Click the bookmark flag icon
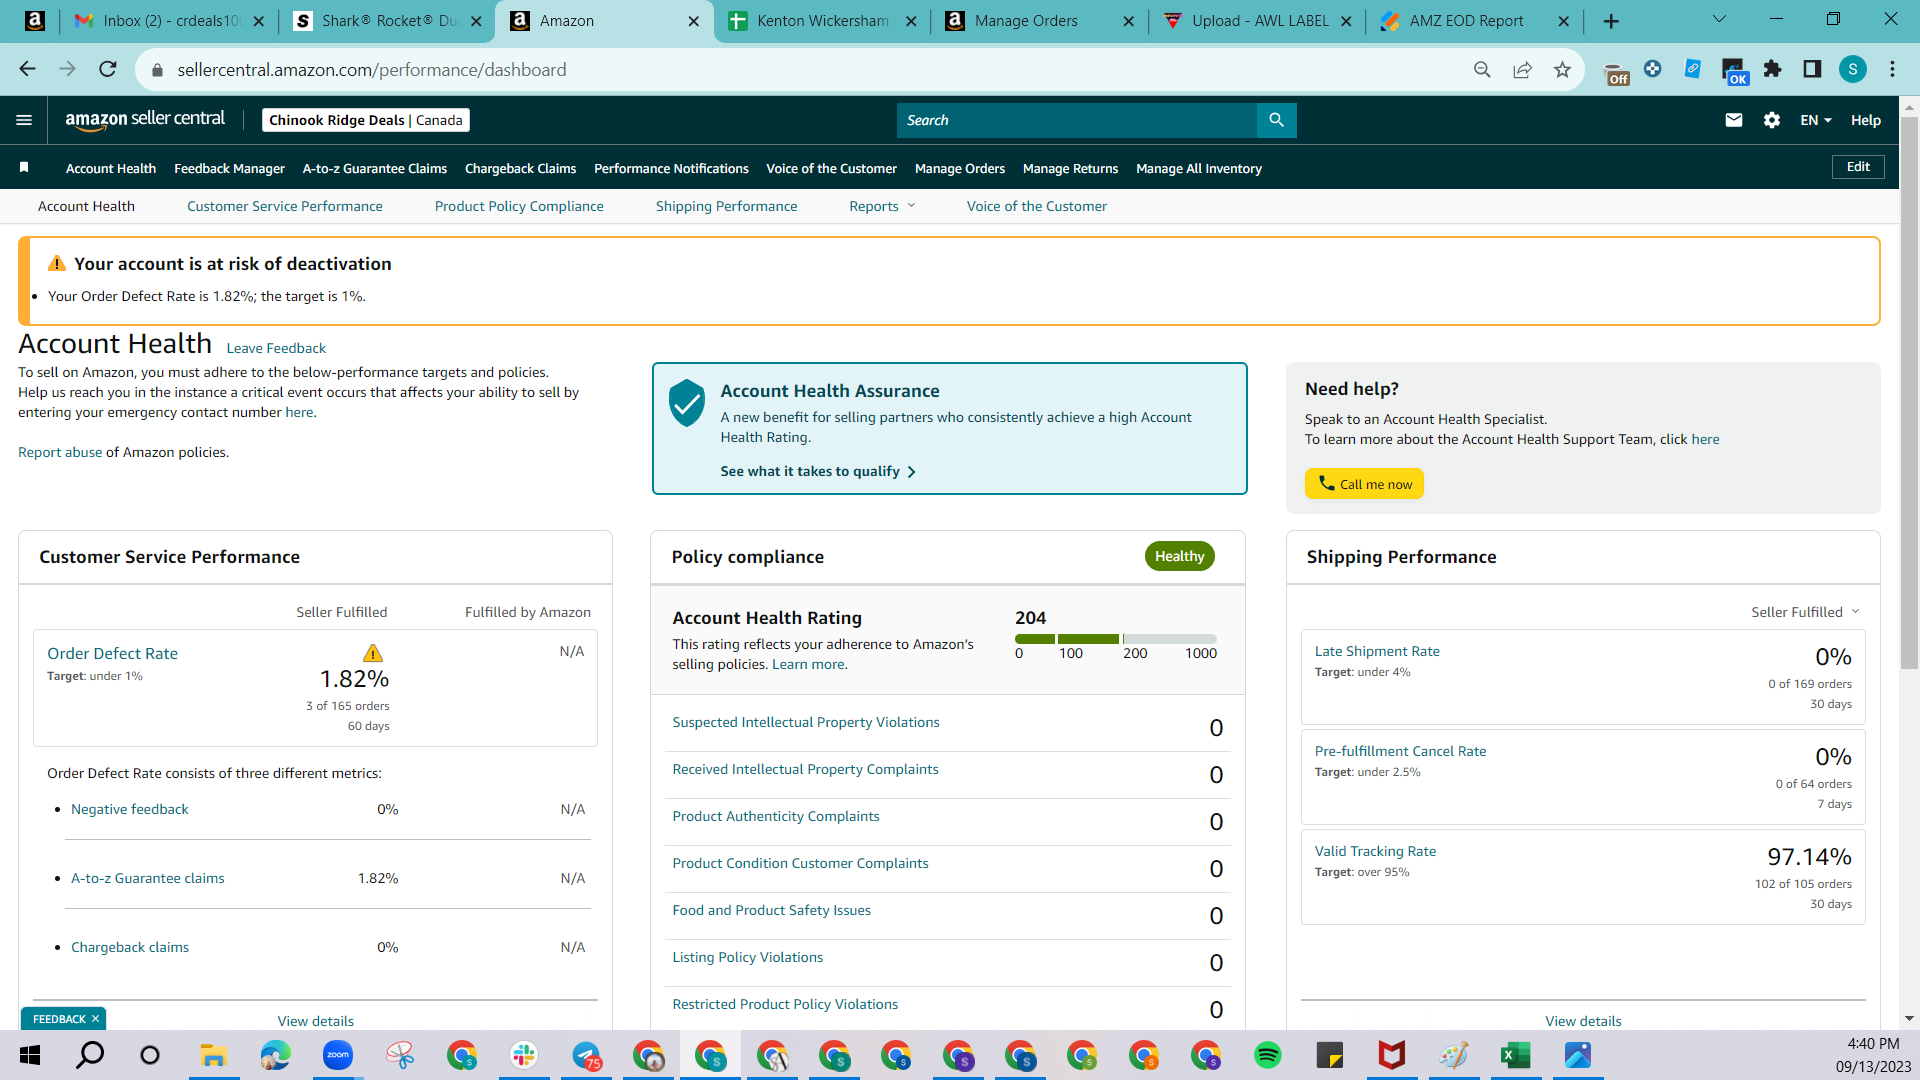 click(x=24, y=167)
